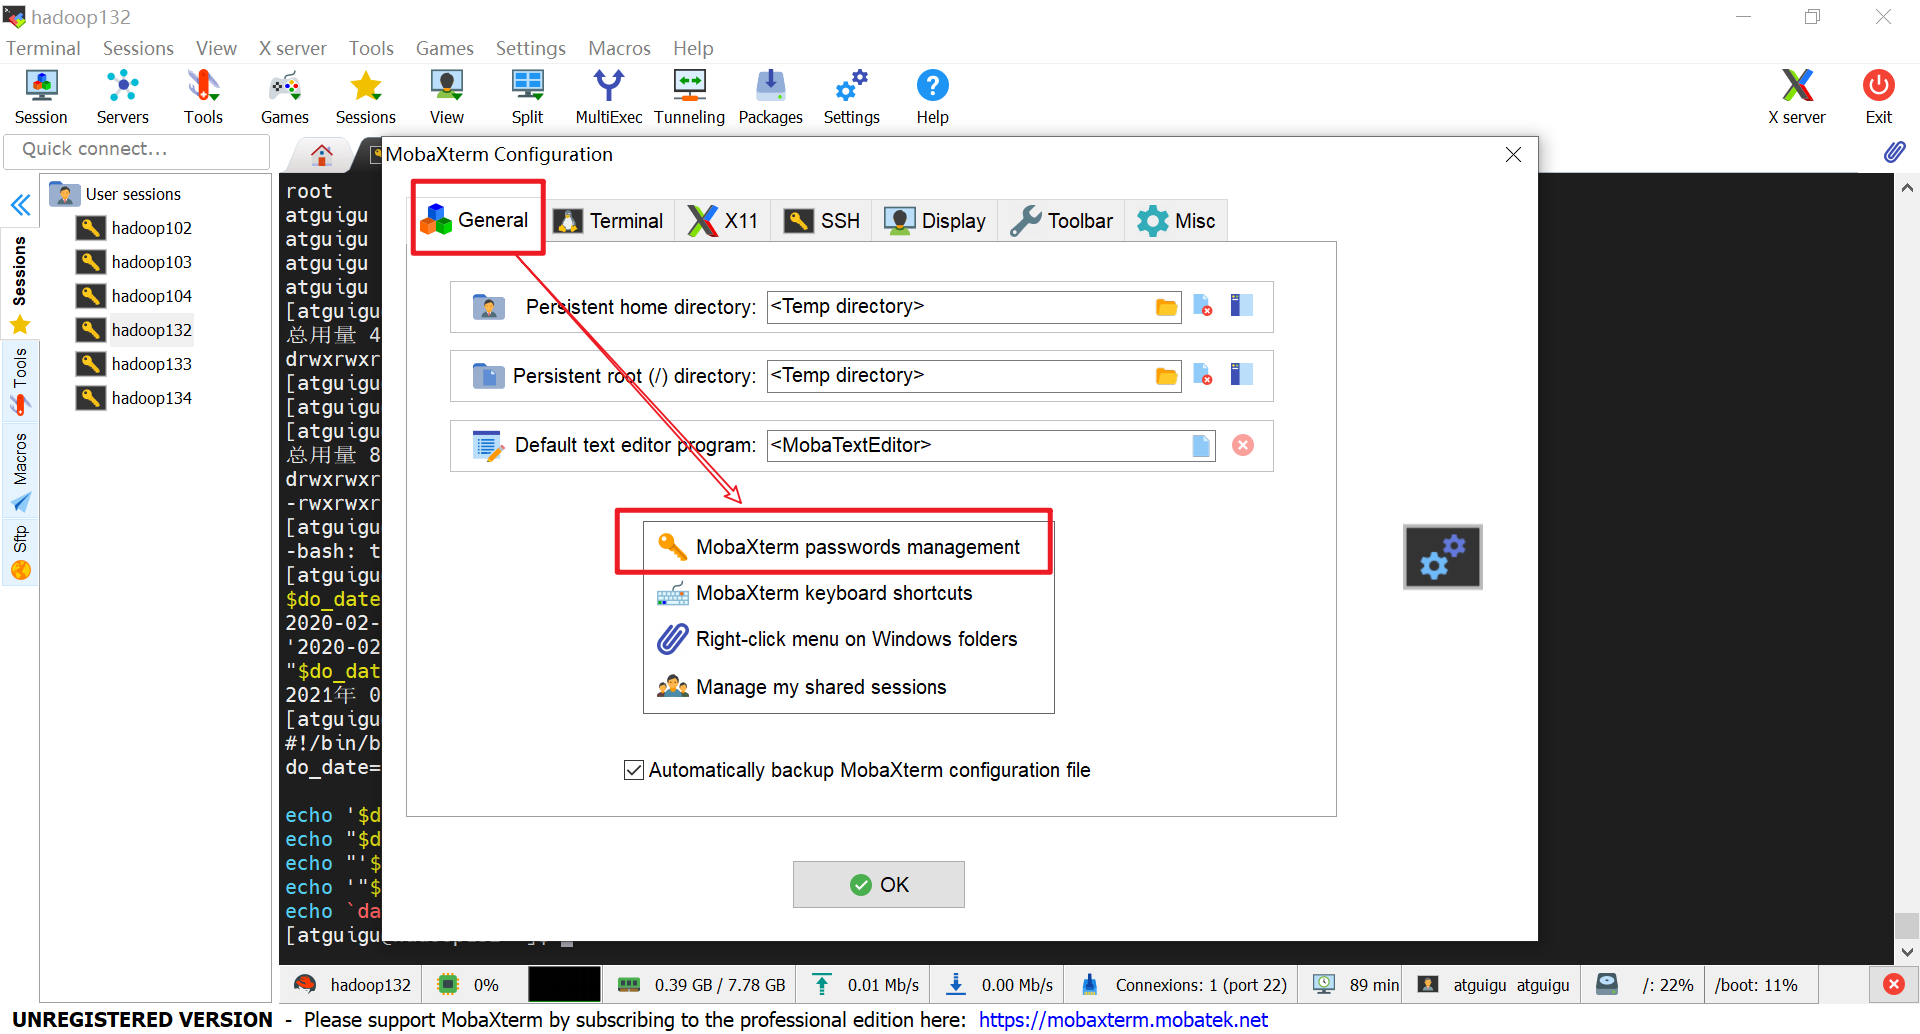This screenshot has height=1034, width=1920.
Task: Open the Macros menu
Action: 619,48
